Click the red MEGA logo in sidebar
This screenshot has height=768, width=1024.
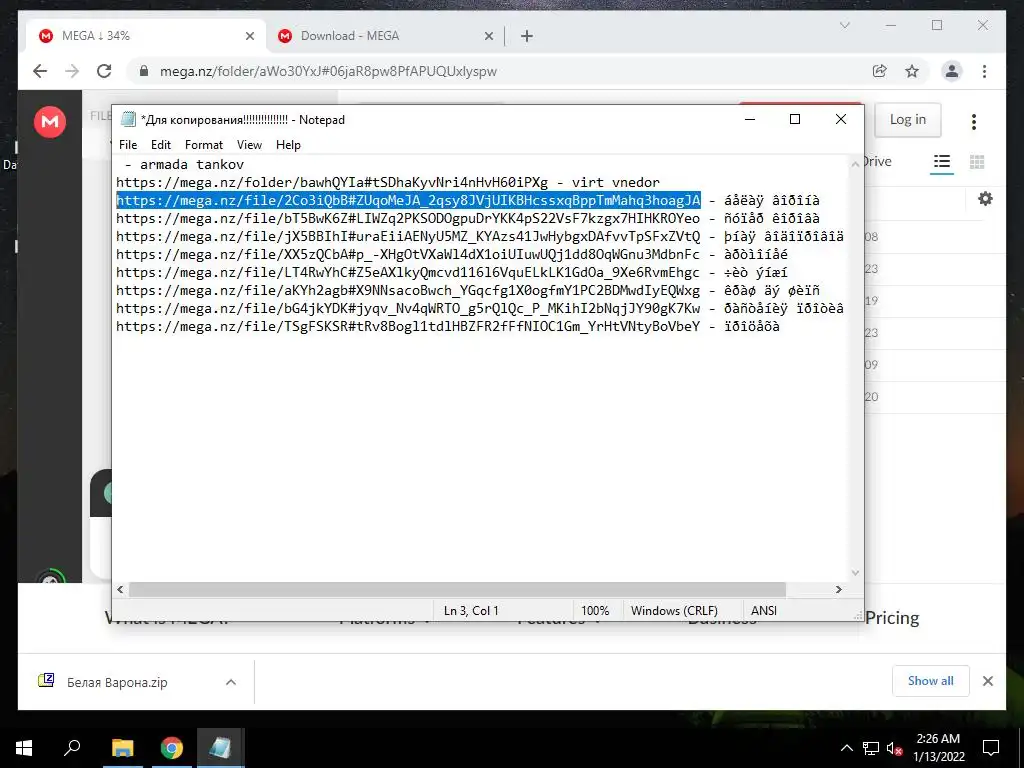pos(50,121)
